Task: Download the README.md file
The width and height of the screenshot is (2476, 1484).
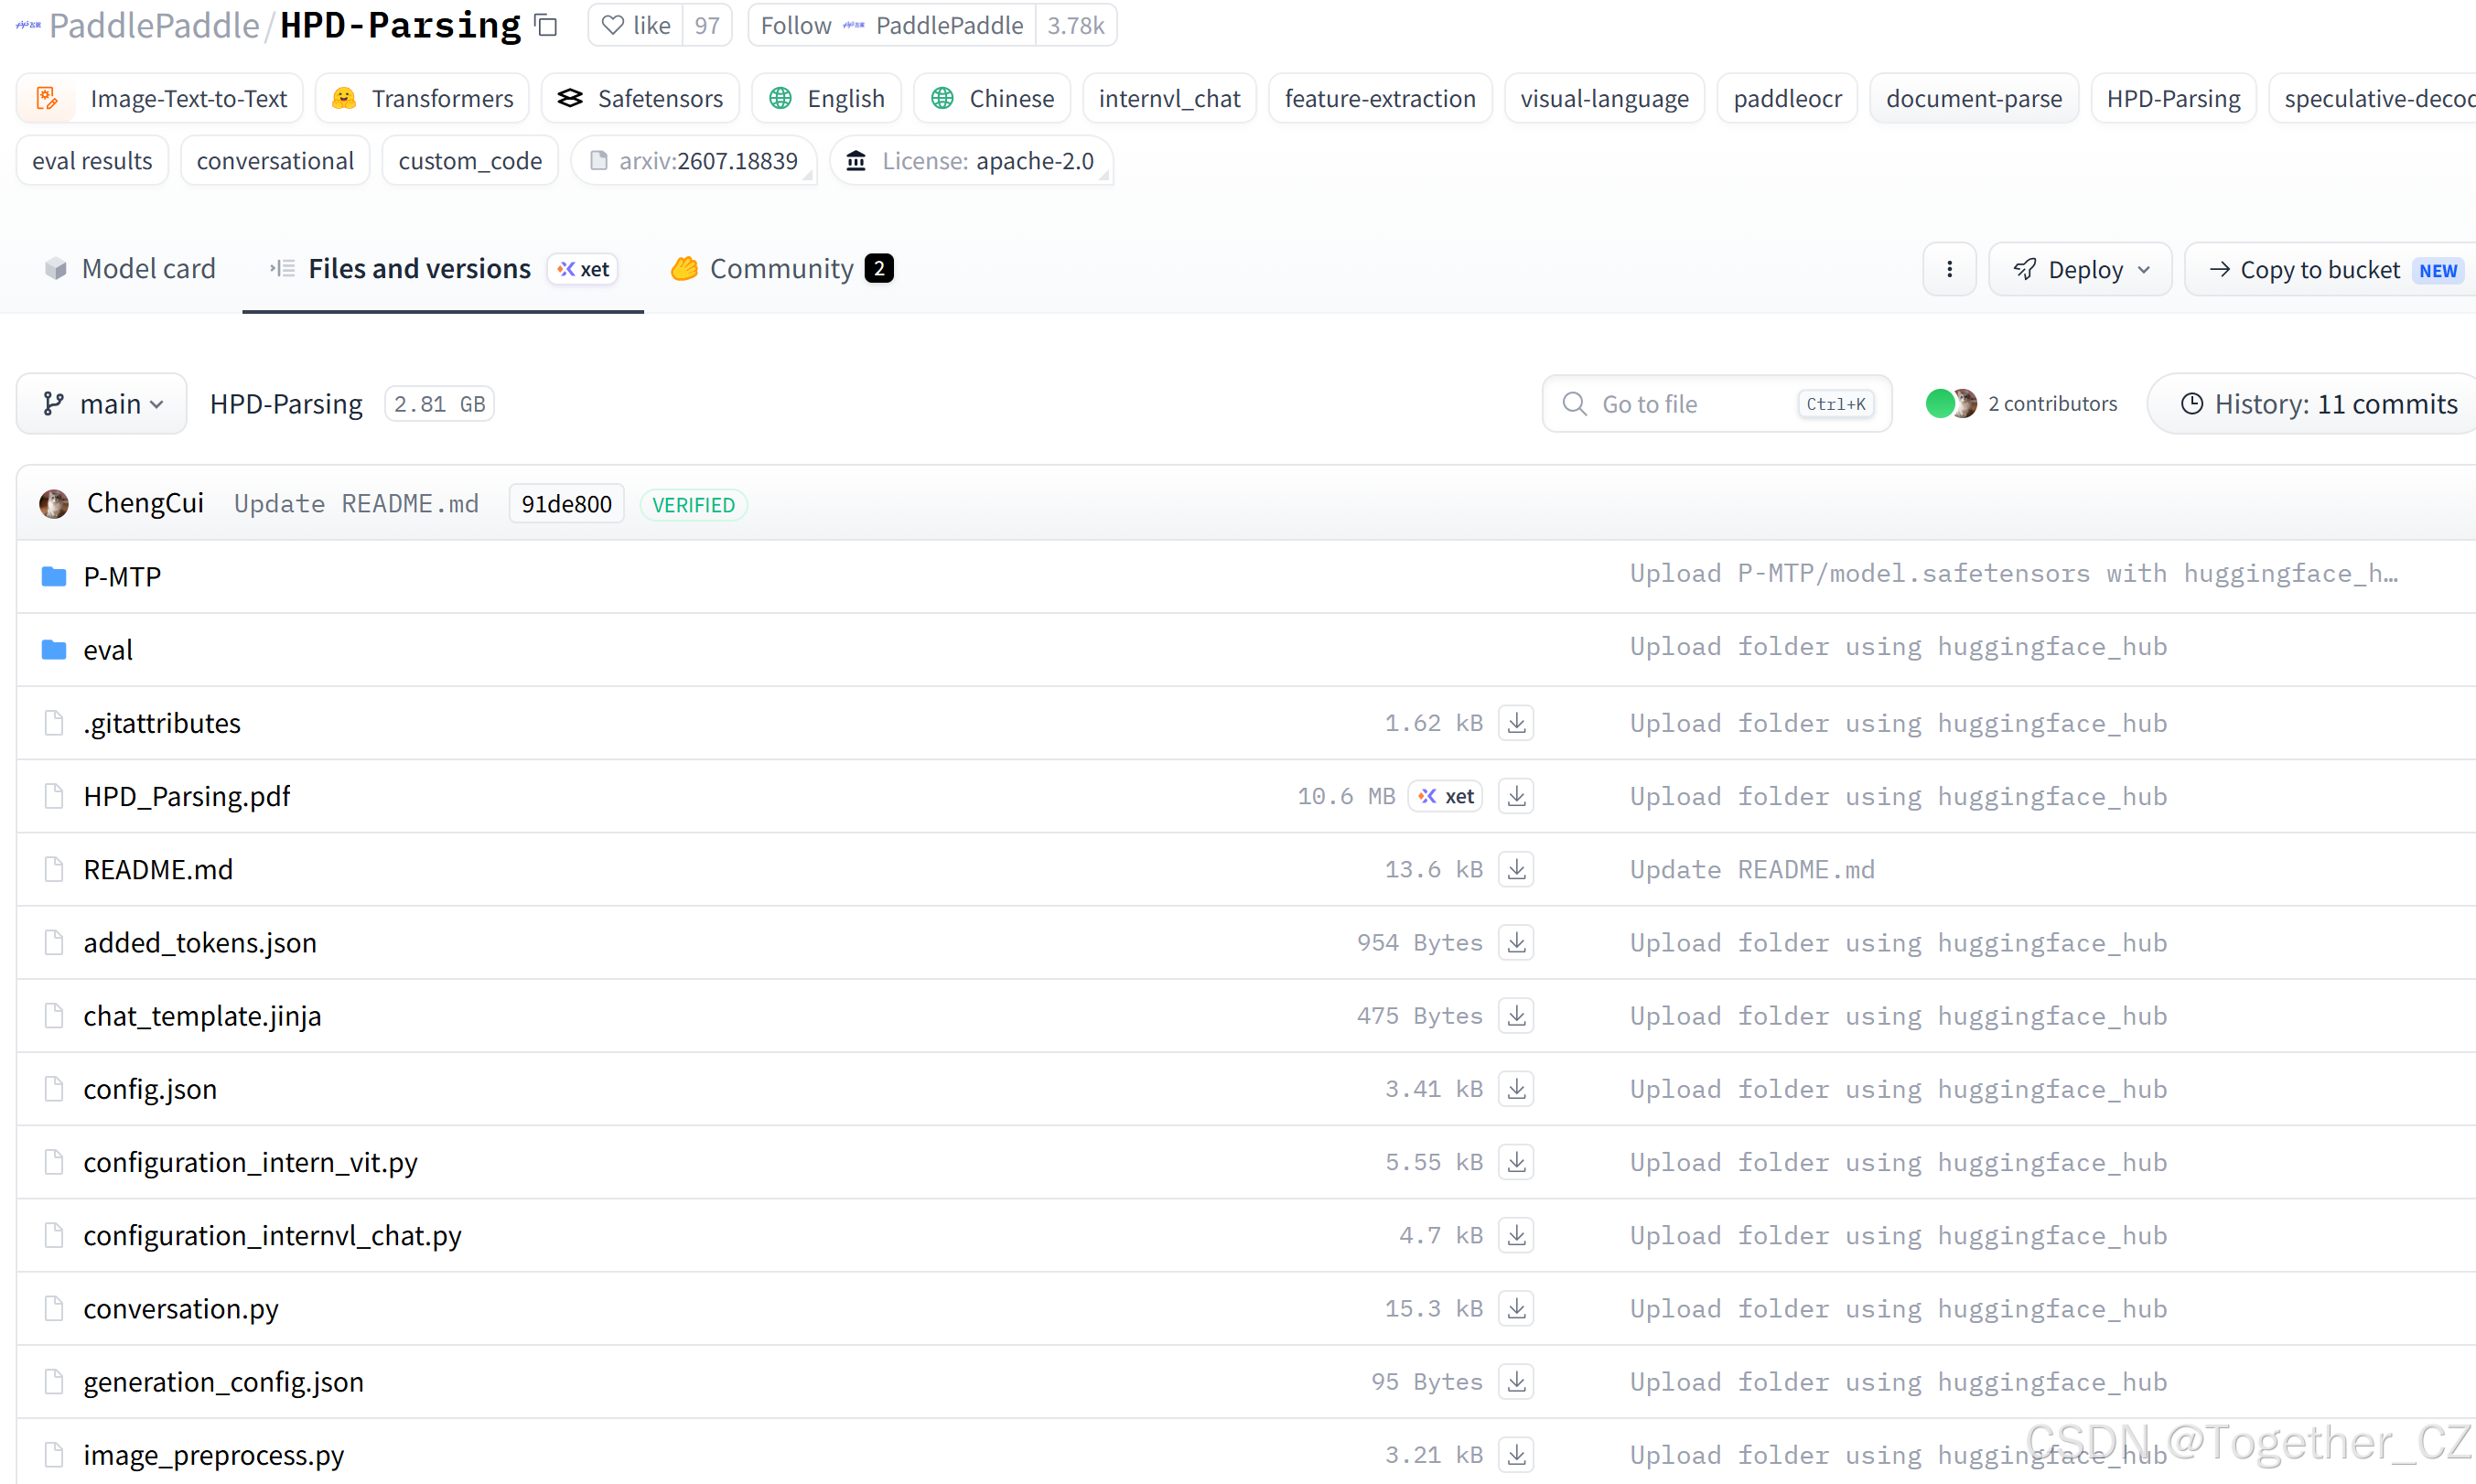Action: [1516, 868]
